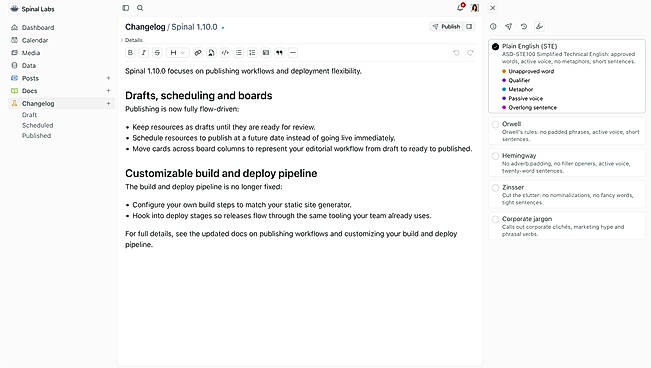651x368 pixels.
Task: Apply strikethrough formatting
Action: (x=157, y=53)
